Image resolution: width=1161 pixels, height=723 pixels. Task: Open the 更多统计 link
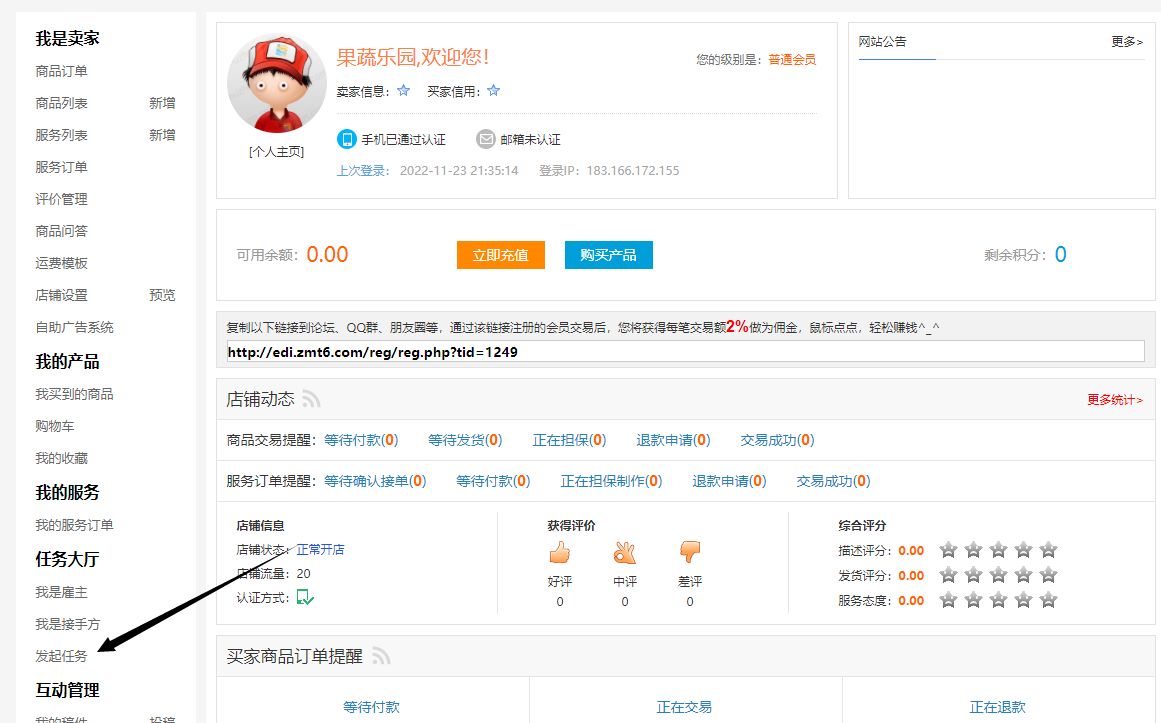tap(1115, 400)
